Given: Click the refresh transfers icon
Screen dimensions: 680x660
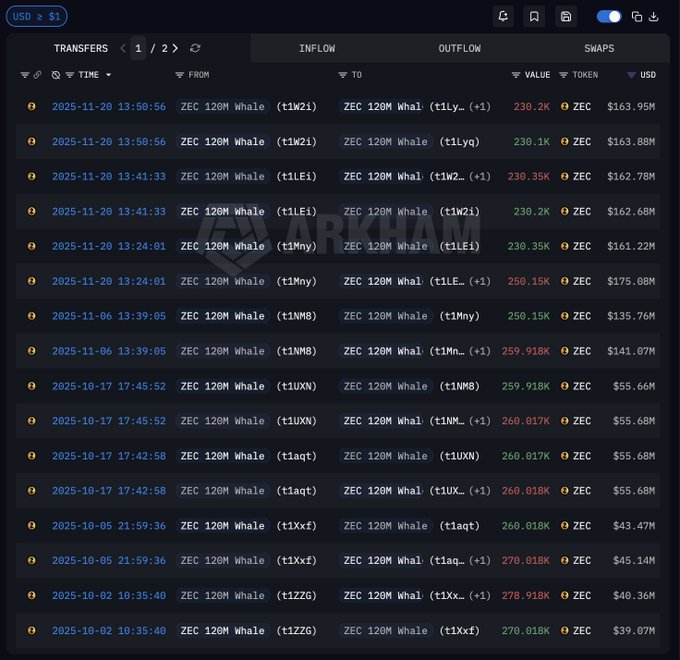Looking at the screenshot, I should 195,48.
